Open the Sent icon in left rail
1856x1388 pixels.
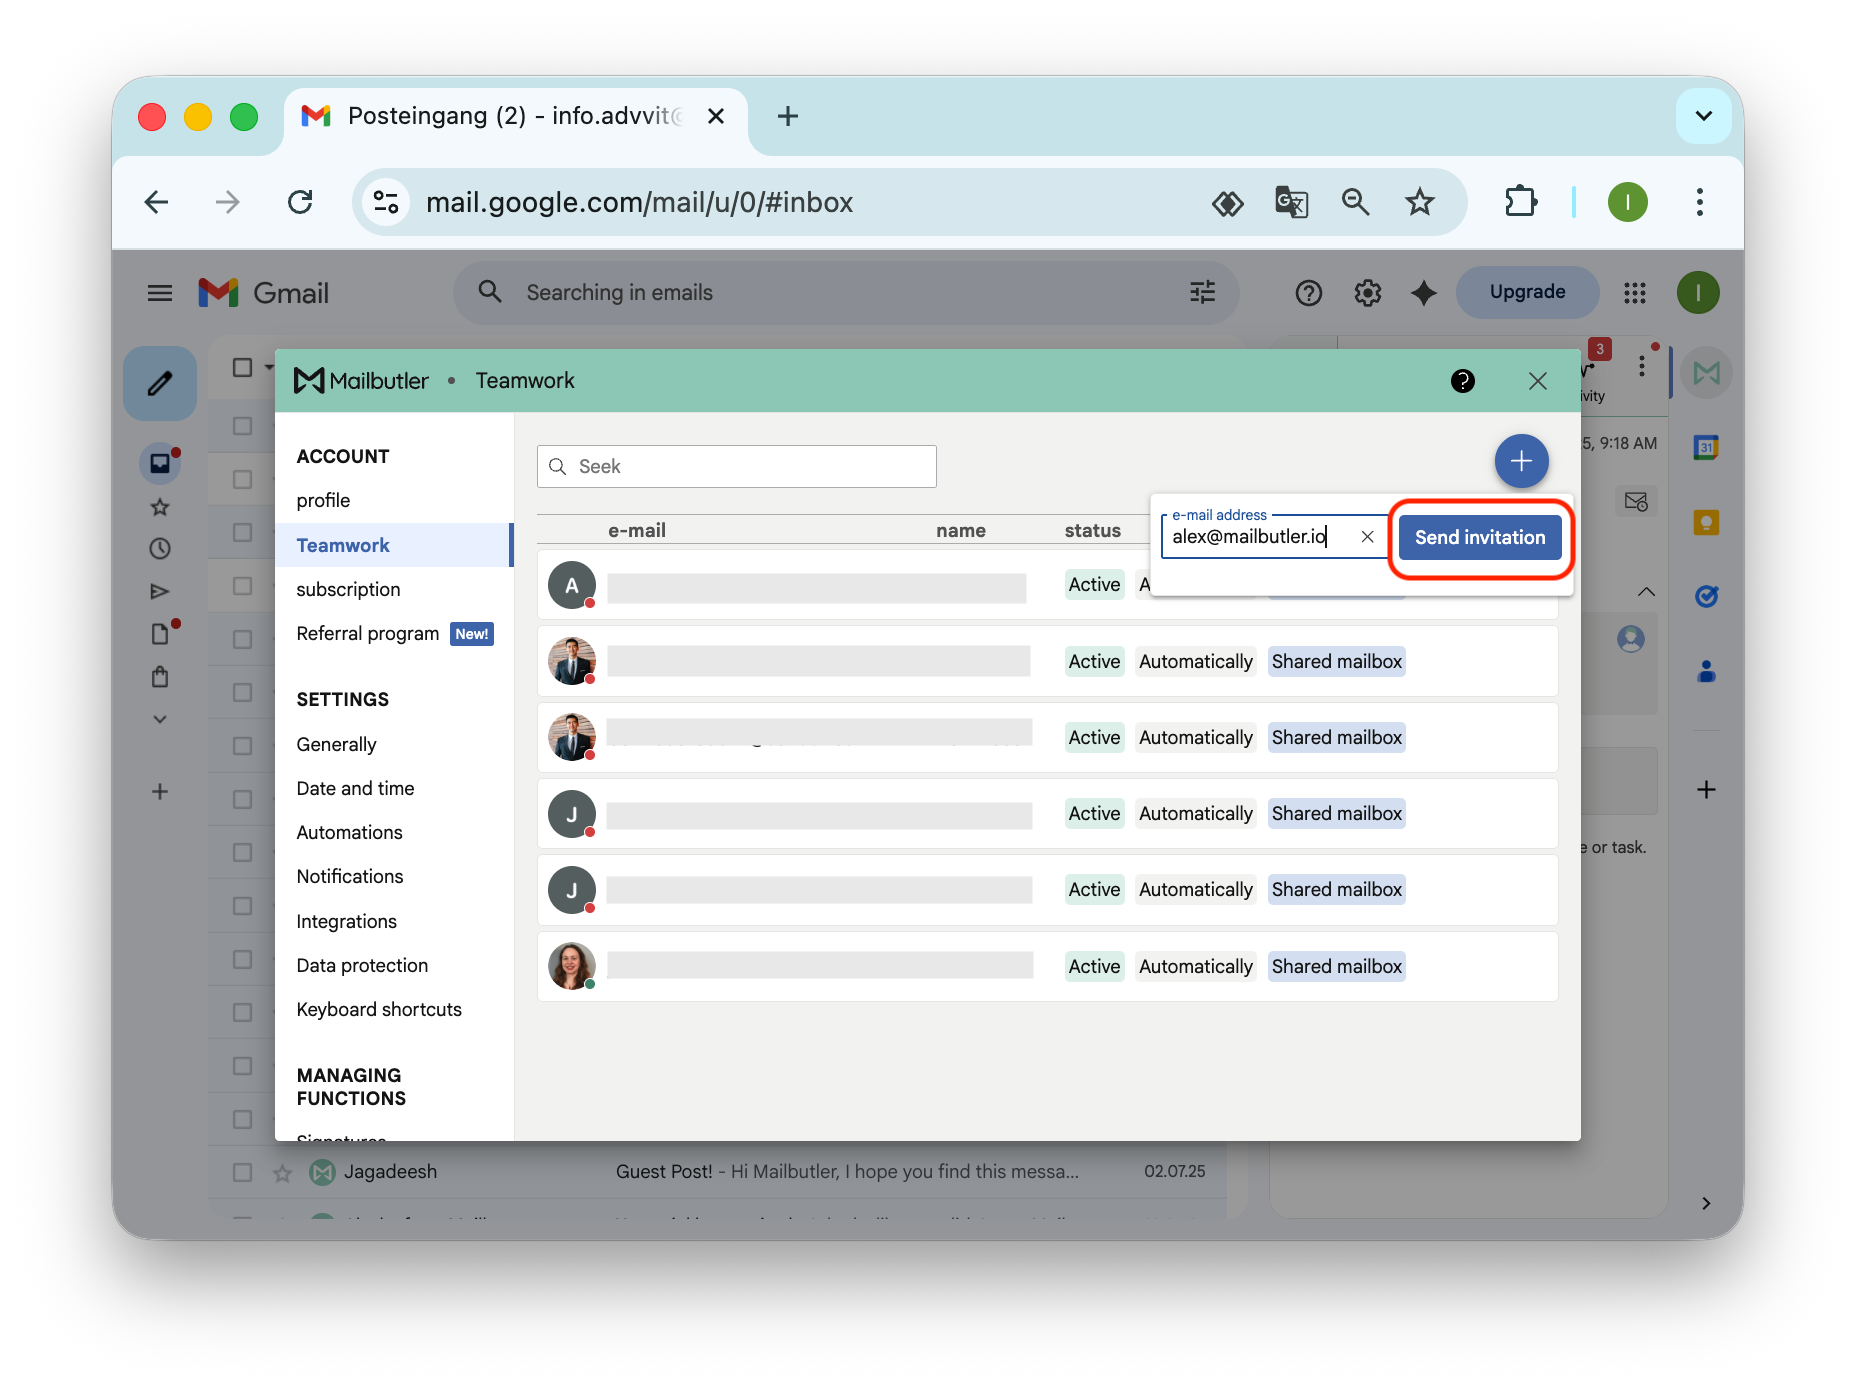point(160,591)
